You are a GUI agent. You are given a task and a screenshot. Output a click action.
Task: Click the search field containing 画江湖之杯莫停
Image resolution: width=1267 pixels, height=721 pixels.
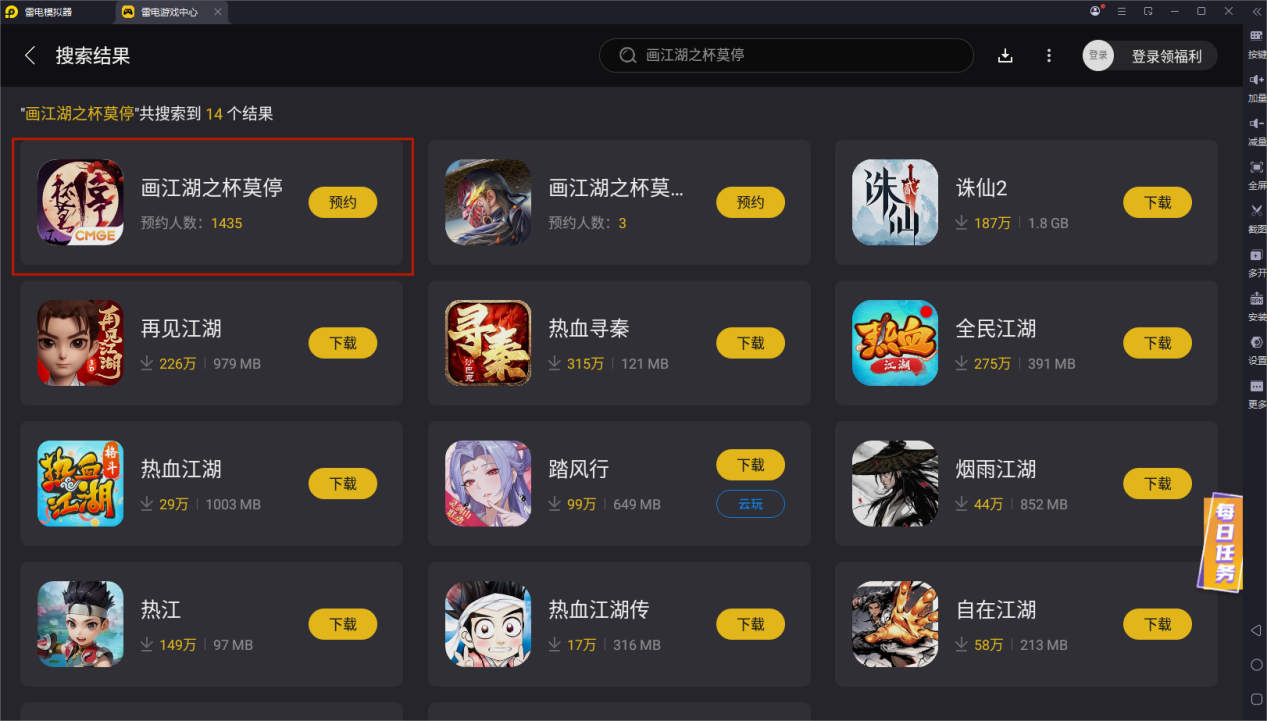(x=786, y=56)
